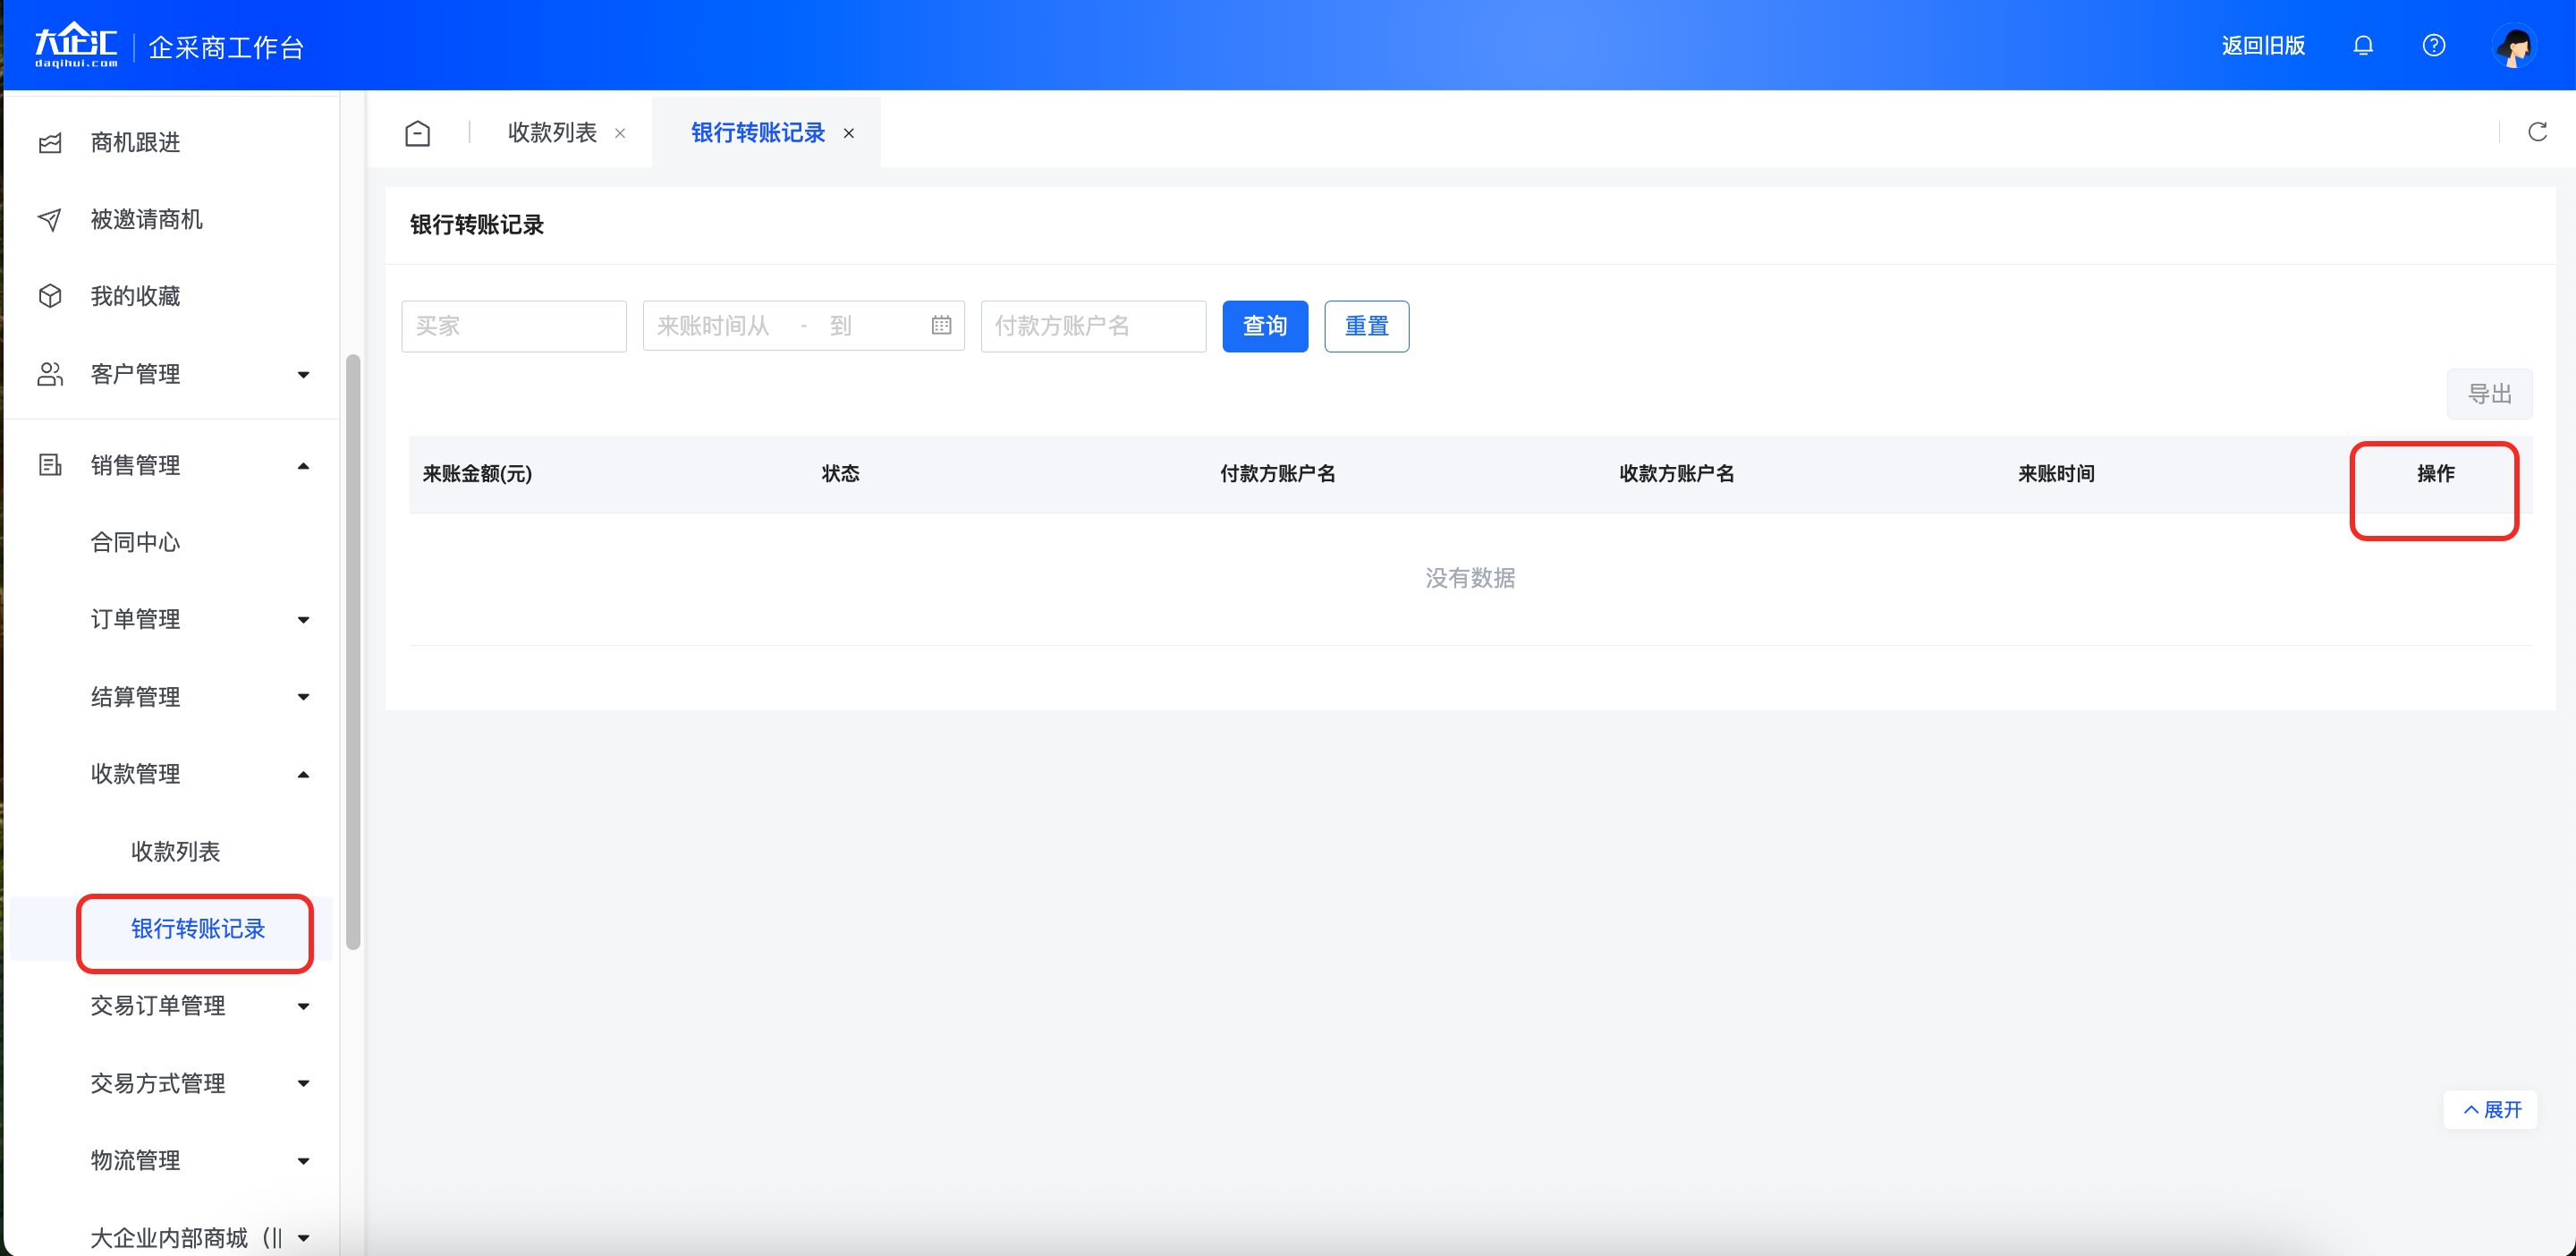Open 合同中心 in the sidebar
Screen dimensions: 2576x1256
(135, 542)
